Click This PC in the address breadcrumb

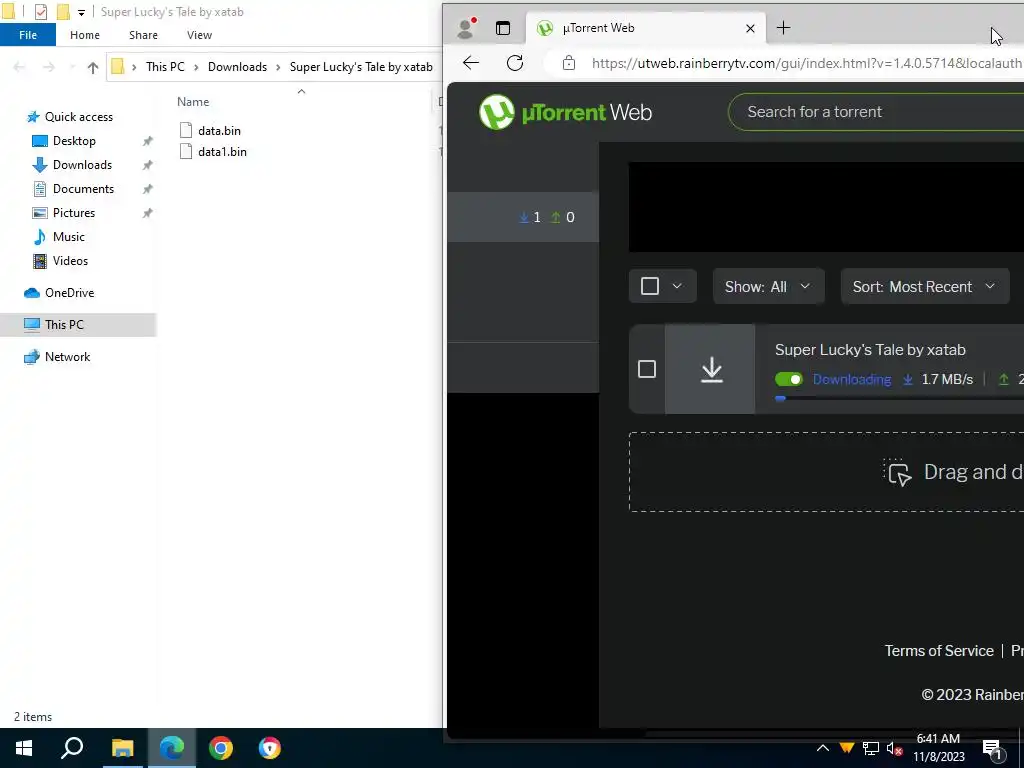coord(165,67)
